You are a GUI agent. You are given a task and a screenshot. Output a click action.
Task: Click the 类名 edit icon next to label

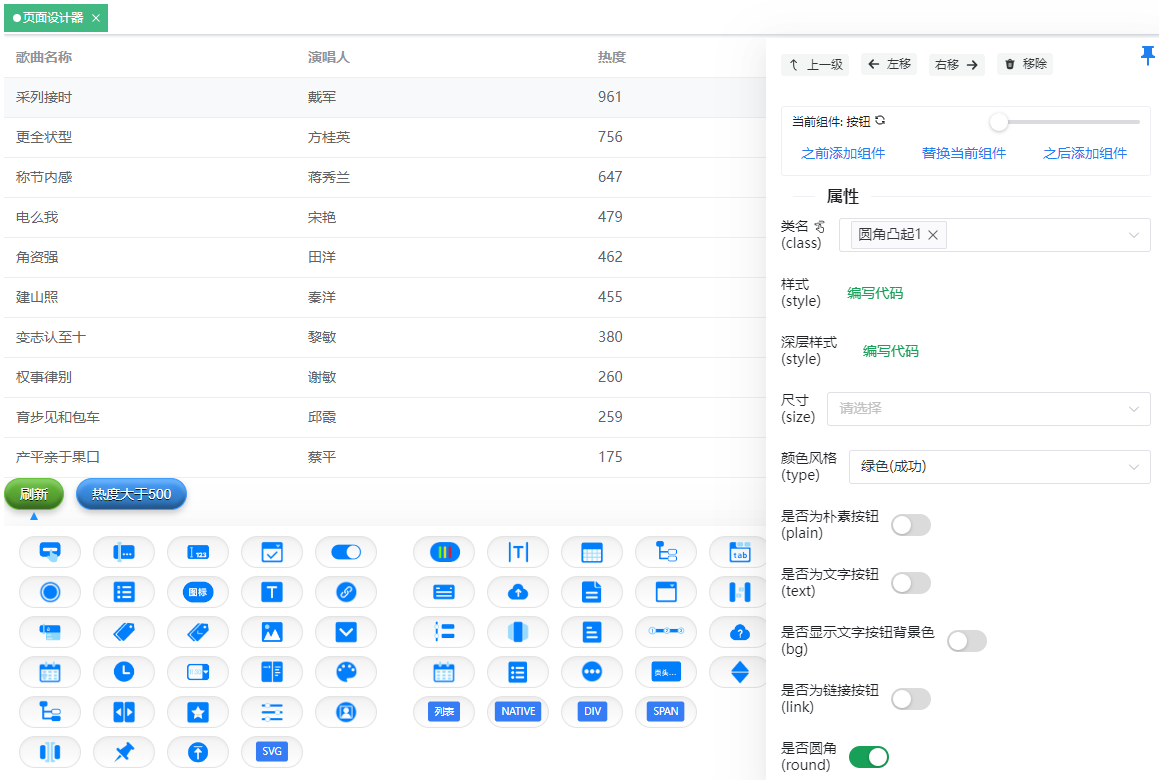[x=820, y=226]
